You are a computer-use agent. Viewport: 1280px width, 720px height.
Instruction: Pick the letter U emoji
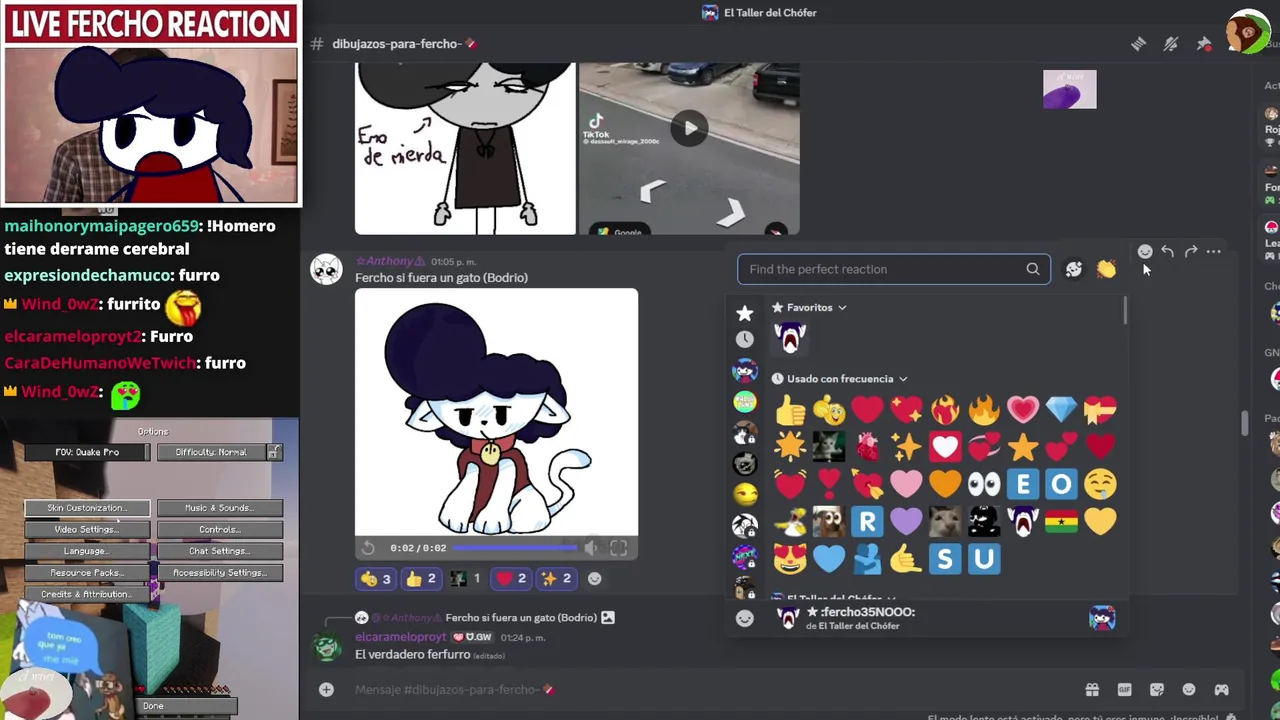click(x=984, y=558)
